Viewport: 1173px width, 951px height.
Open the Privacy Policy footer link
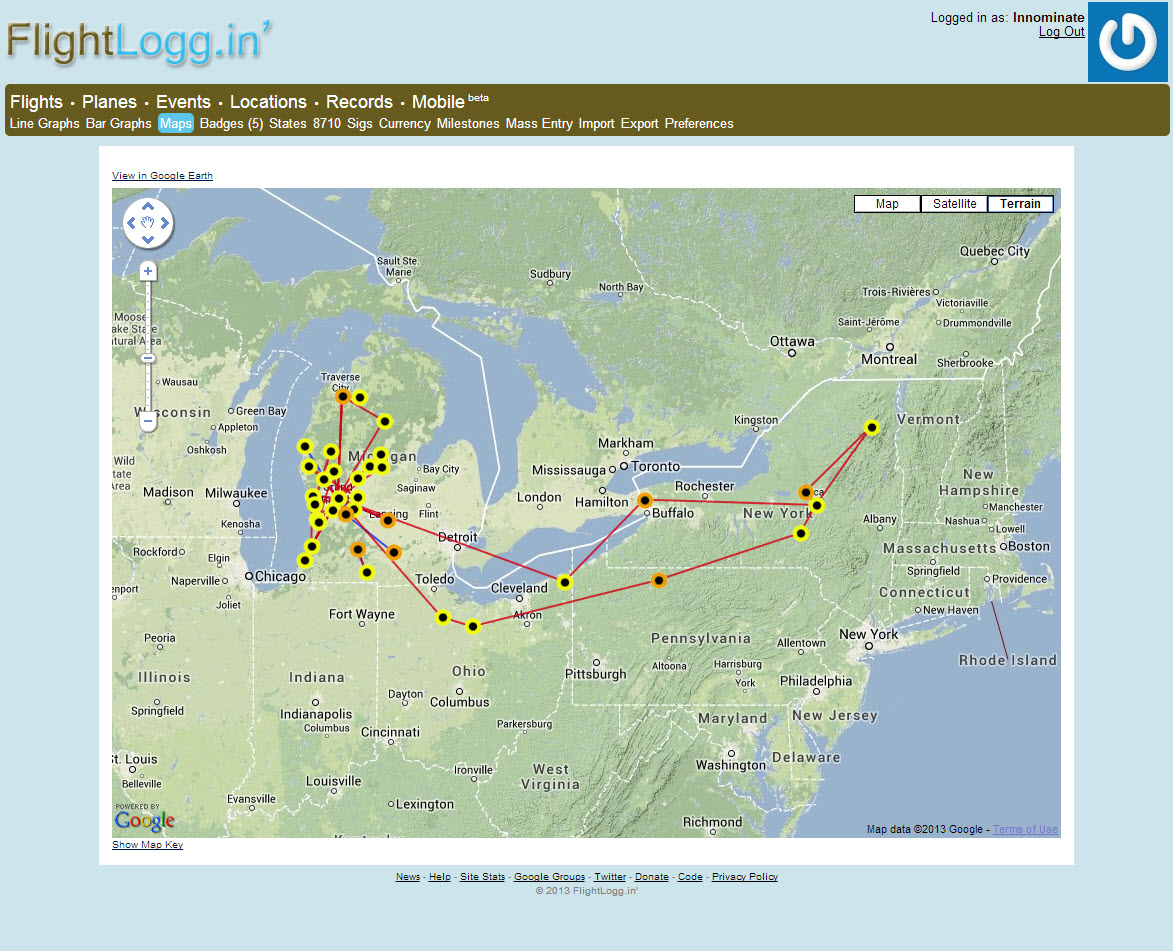point(745,877)
